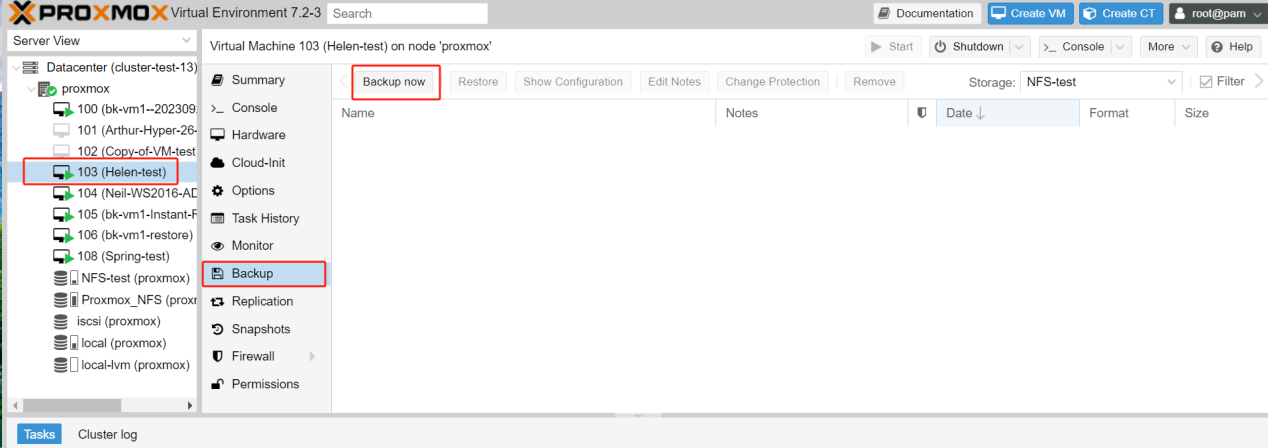Click the Restore button

[x=478, y=82]
